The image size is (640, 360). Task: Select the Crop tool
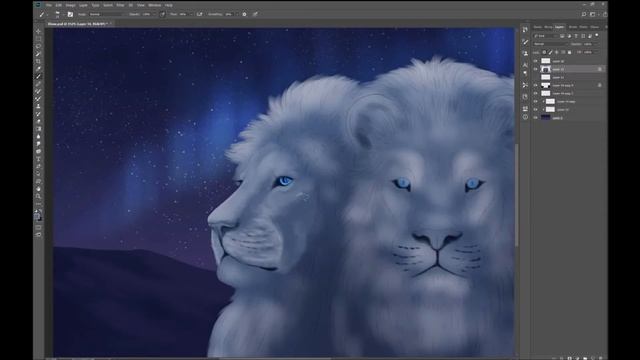coord(38,61)
